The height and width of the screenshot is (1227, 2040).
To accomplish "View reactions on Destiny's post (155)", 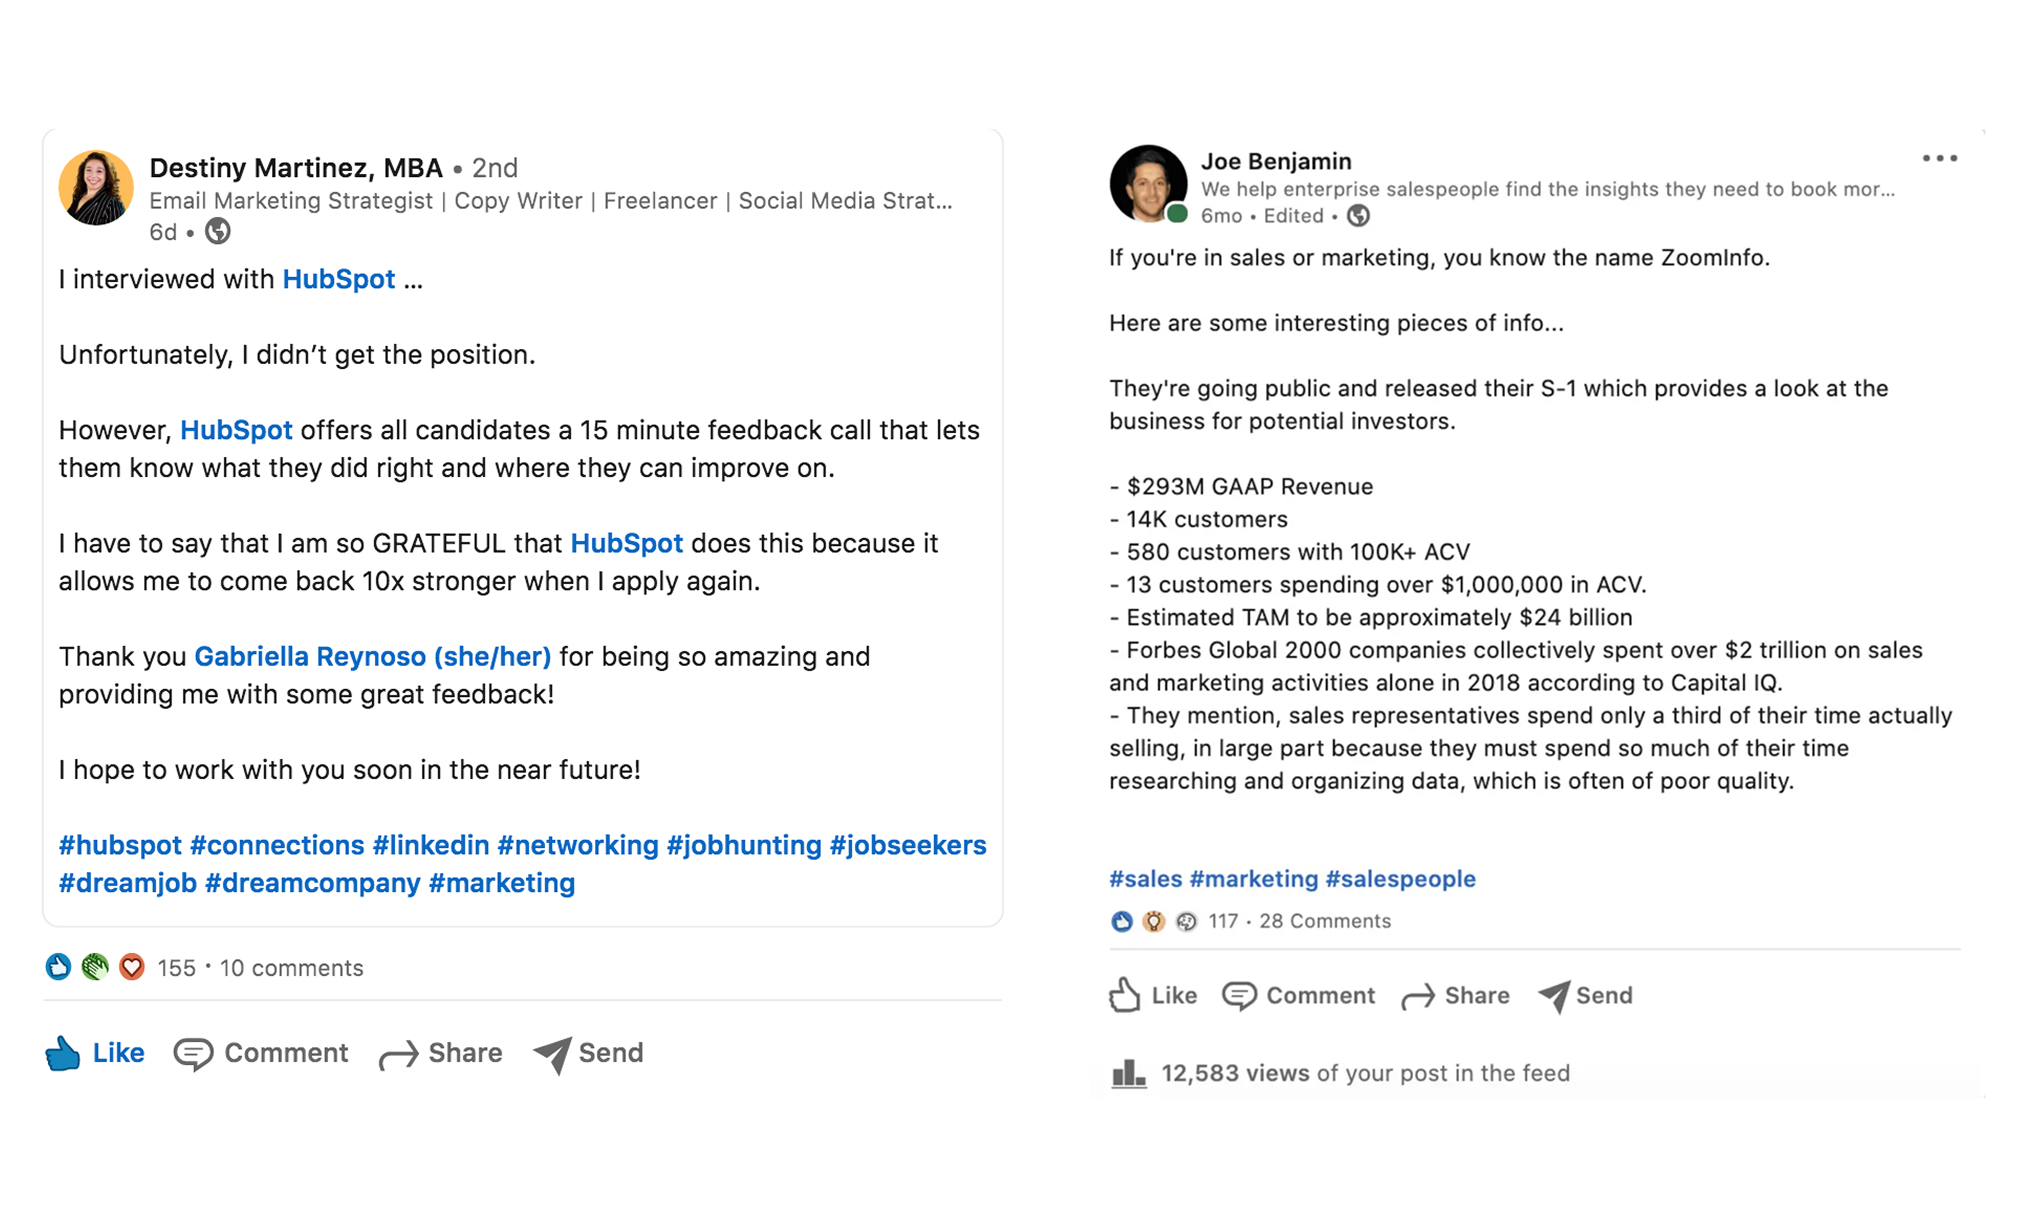I will click(176, 968).
